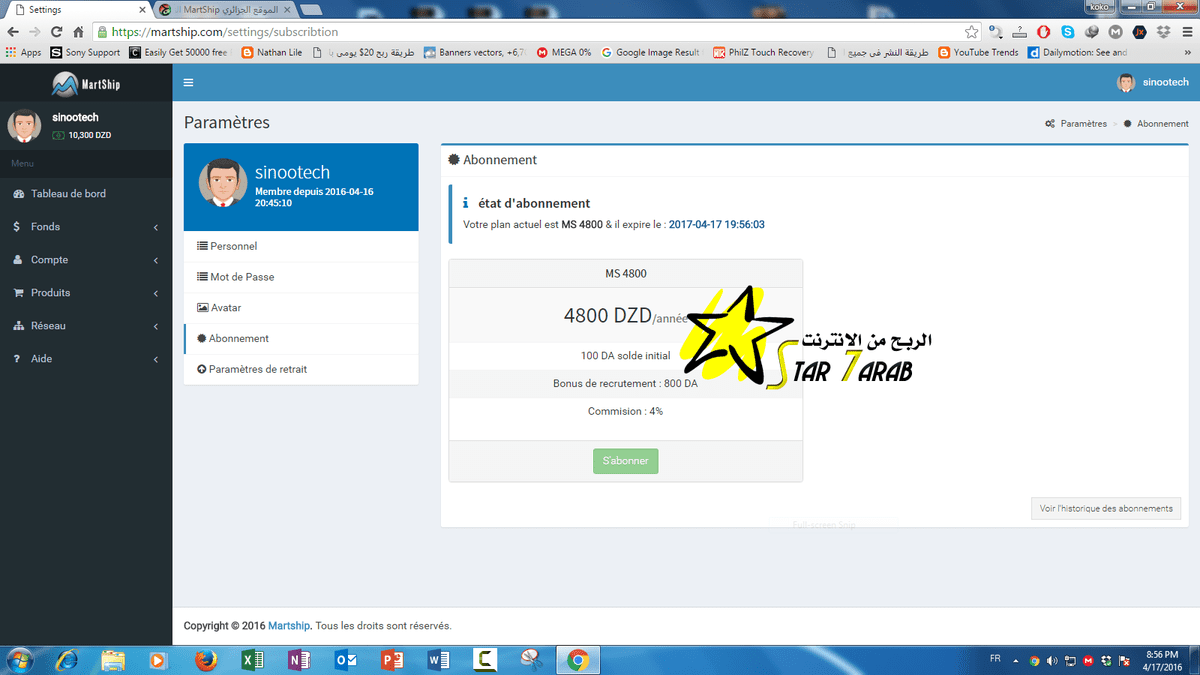The image size is (1200, 675).
Task: Click the FR language indicator
Action: pos(995,659)
